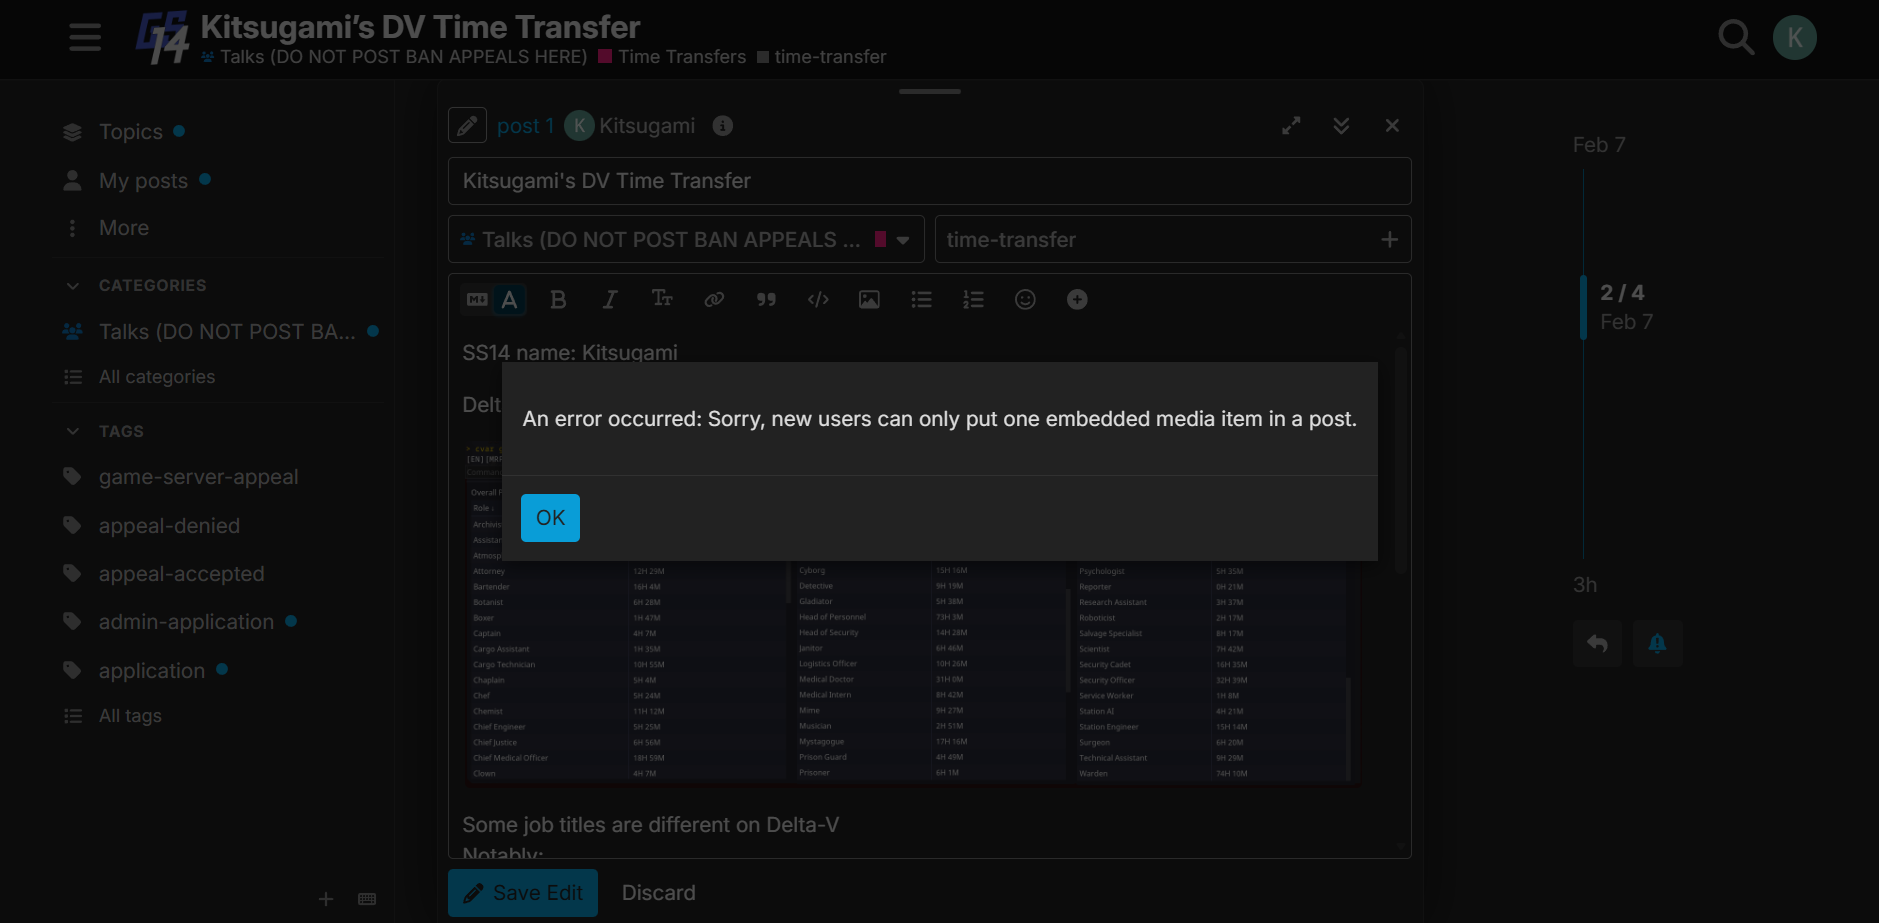This screenshot has height=923, width=1879.
Task: Insert a blockquote with the quote icon
Action: [766, 300]
